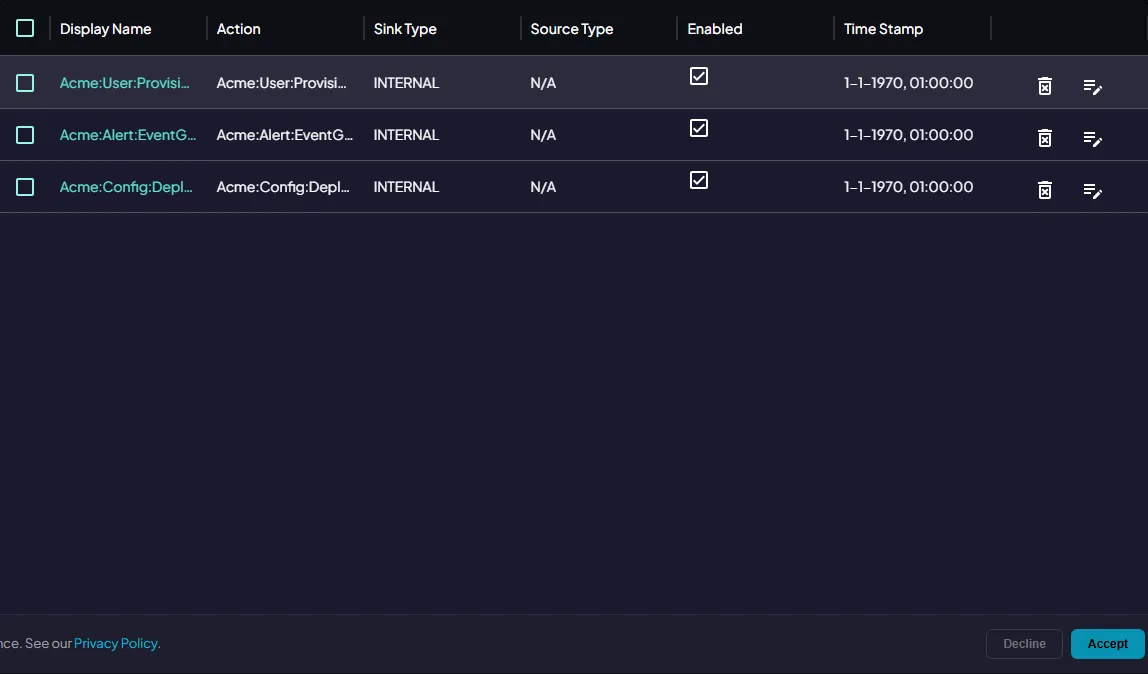1148x674 pixels.
Task: Click INTERNAL sink type in Acme:Alert row
Action: point(406,135)
